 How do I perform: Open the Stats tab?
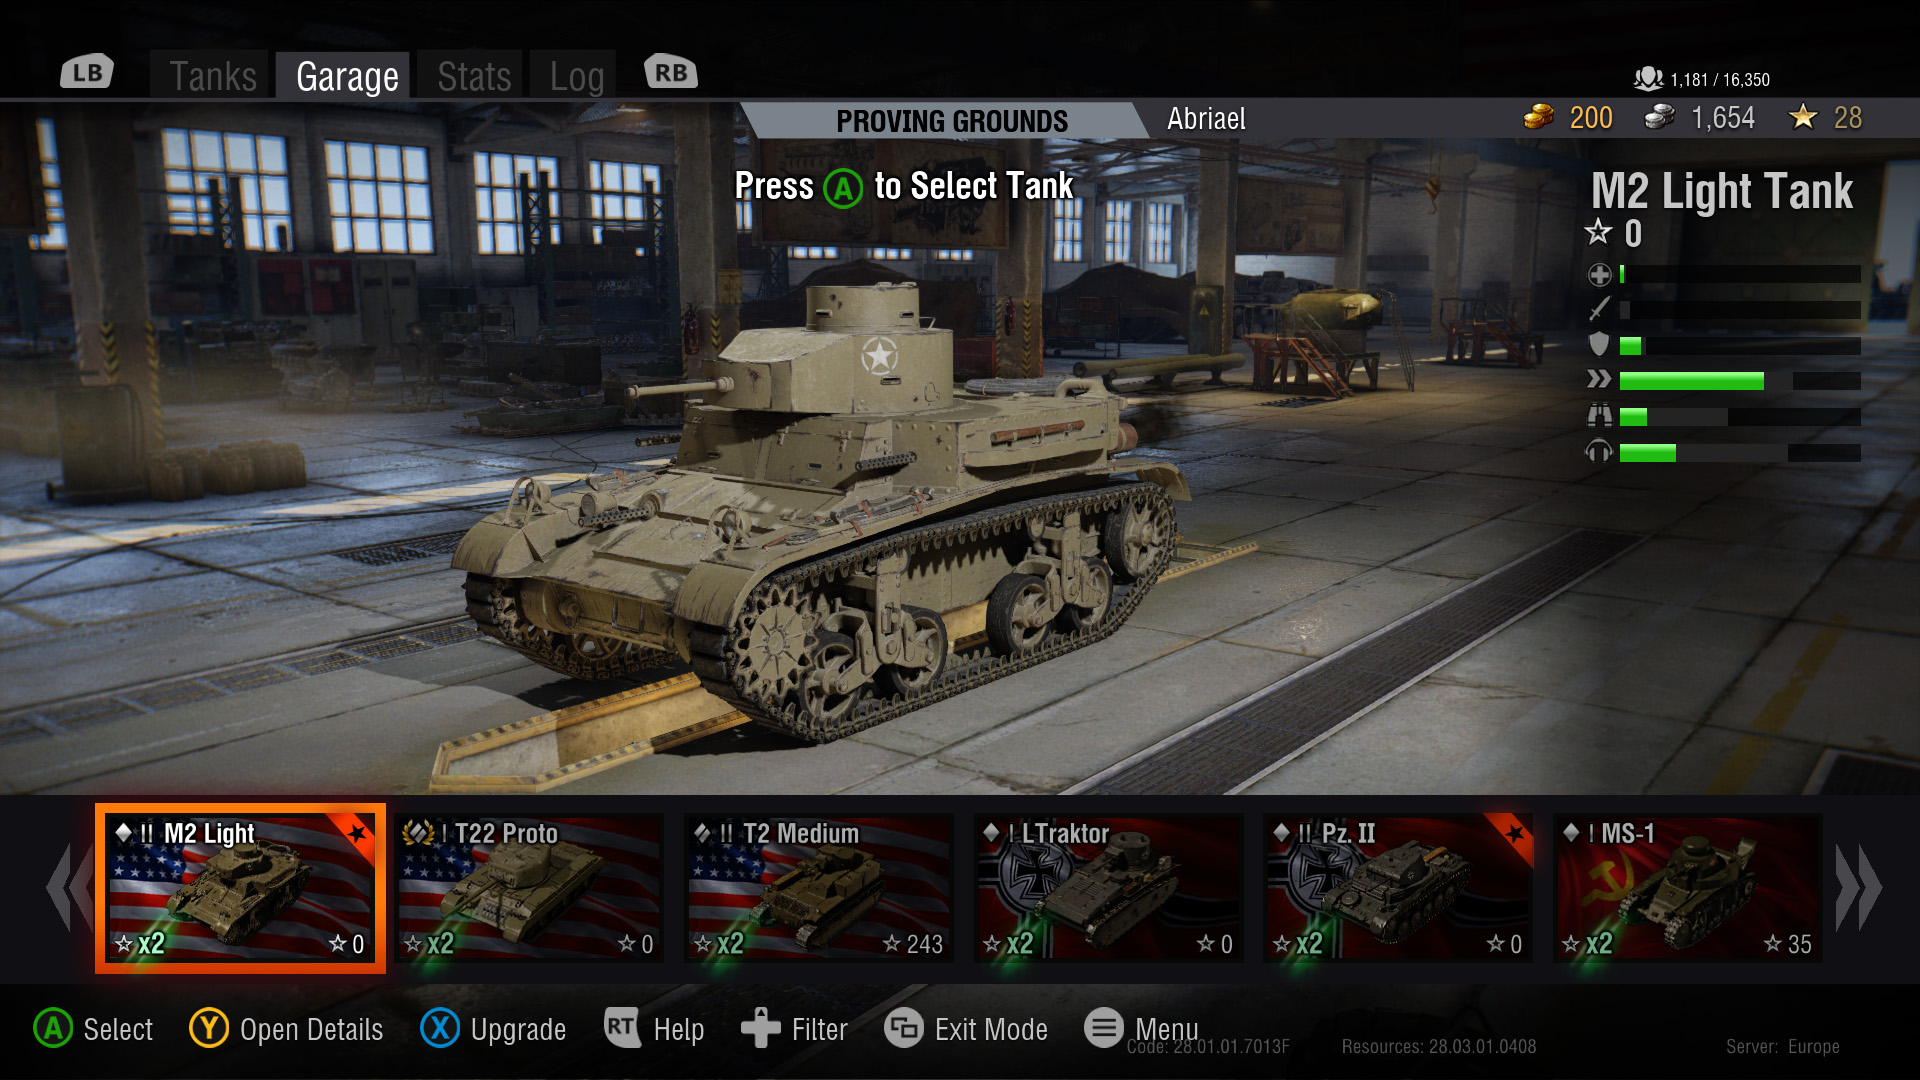(474, 76)
